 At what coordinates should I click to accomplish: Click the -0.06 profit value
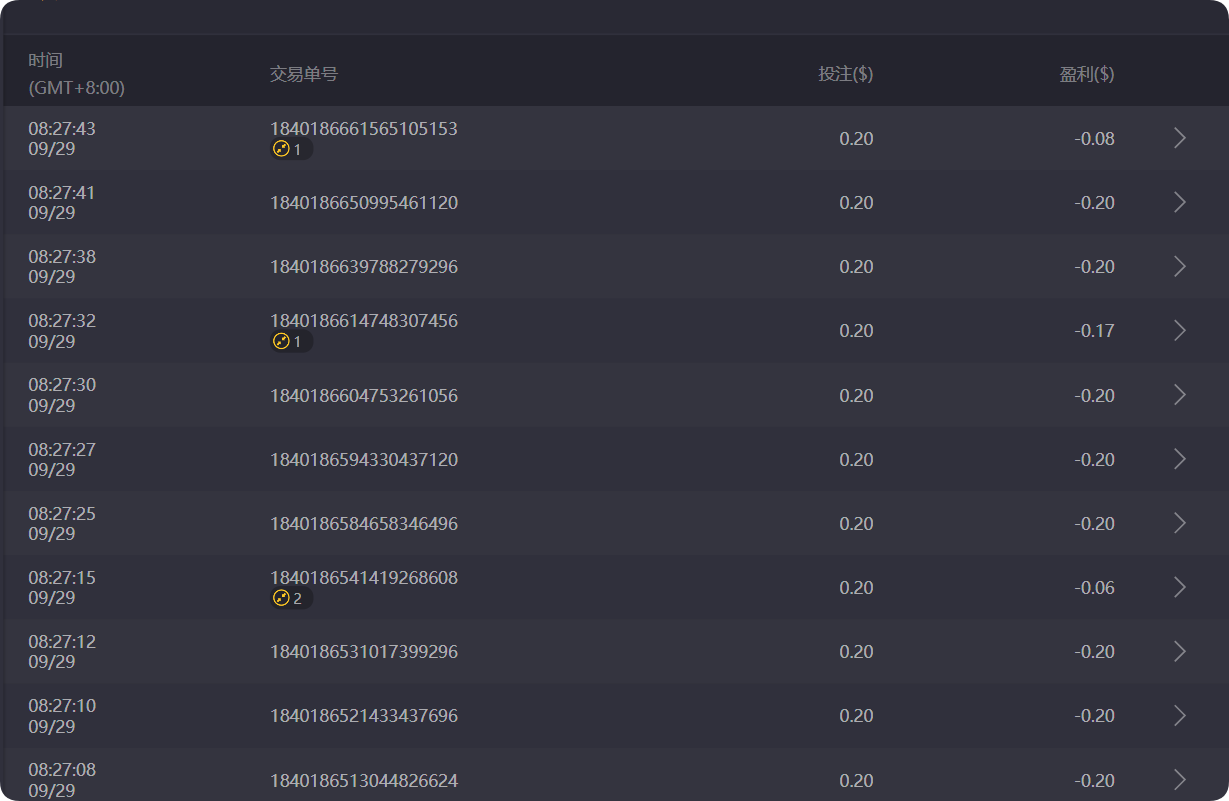1096,588
